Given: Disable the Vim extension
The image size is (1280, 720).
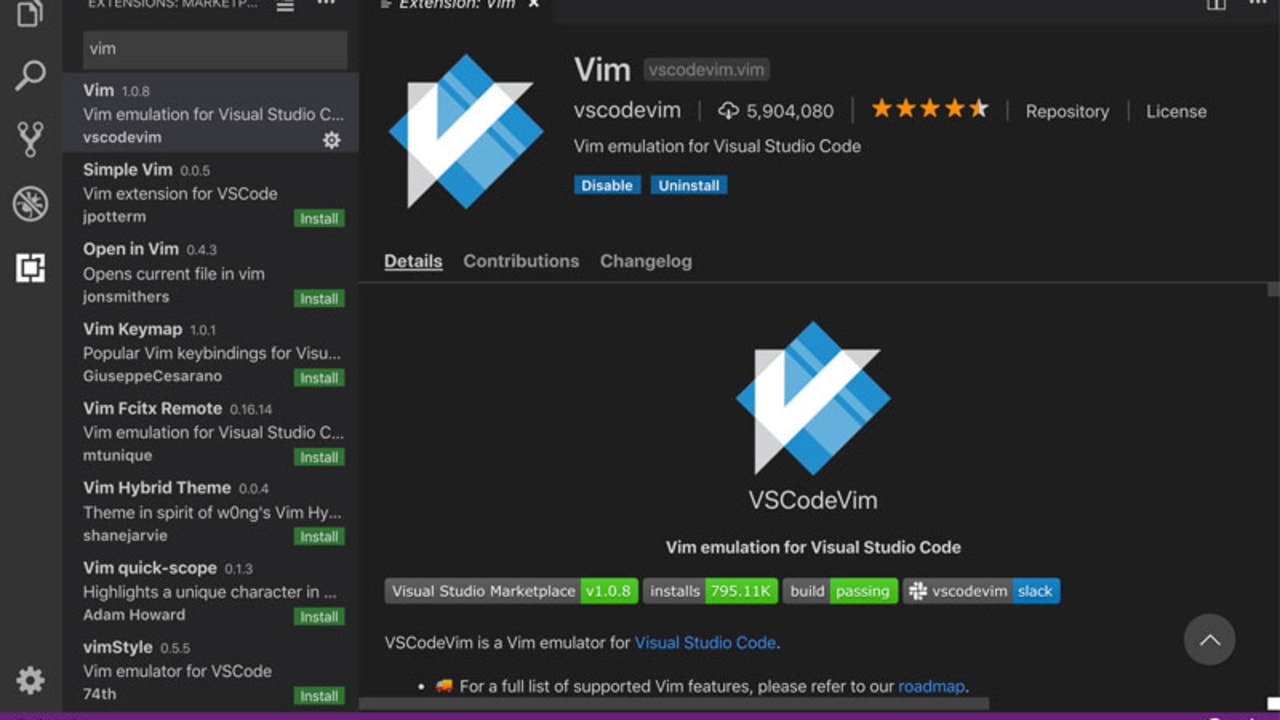Looking at the screenshot, I should (x=607, y=185).
